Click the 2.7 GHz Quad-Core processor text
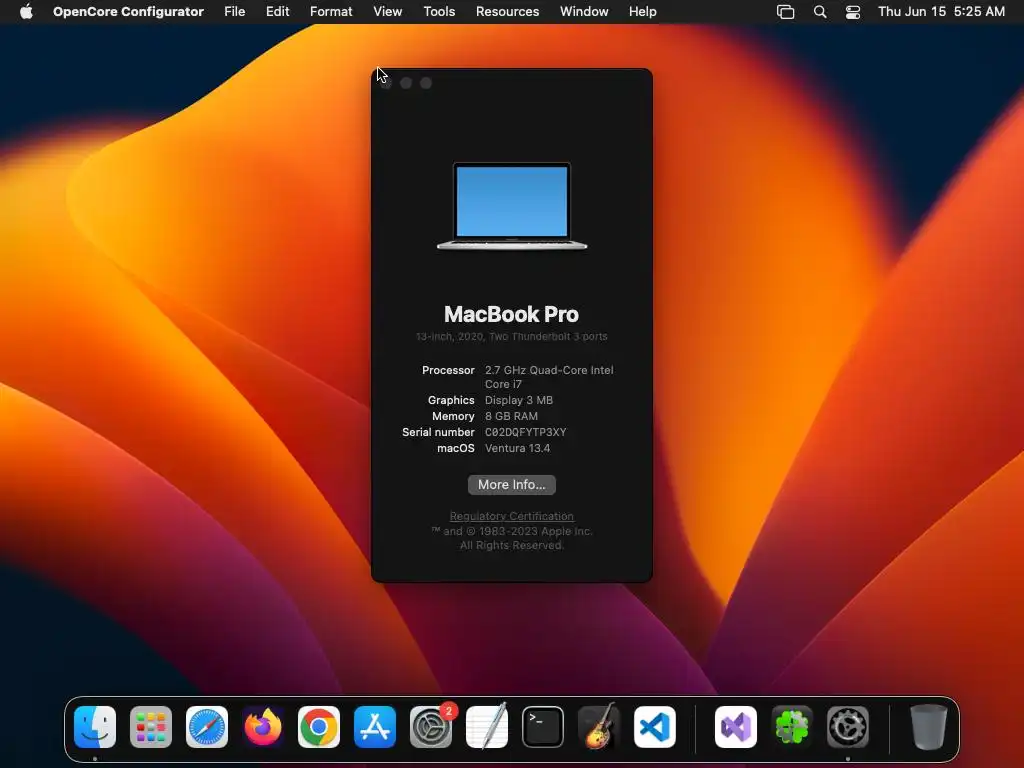The height and width of the screenshot is (768, 1024). tap(549, 377)
